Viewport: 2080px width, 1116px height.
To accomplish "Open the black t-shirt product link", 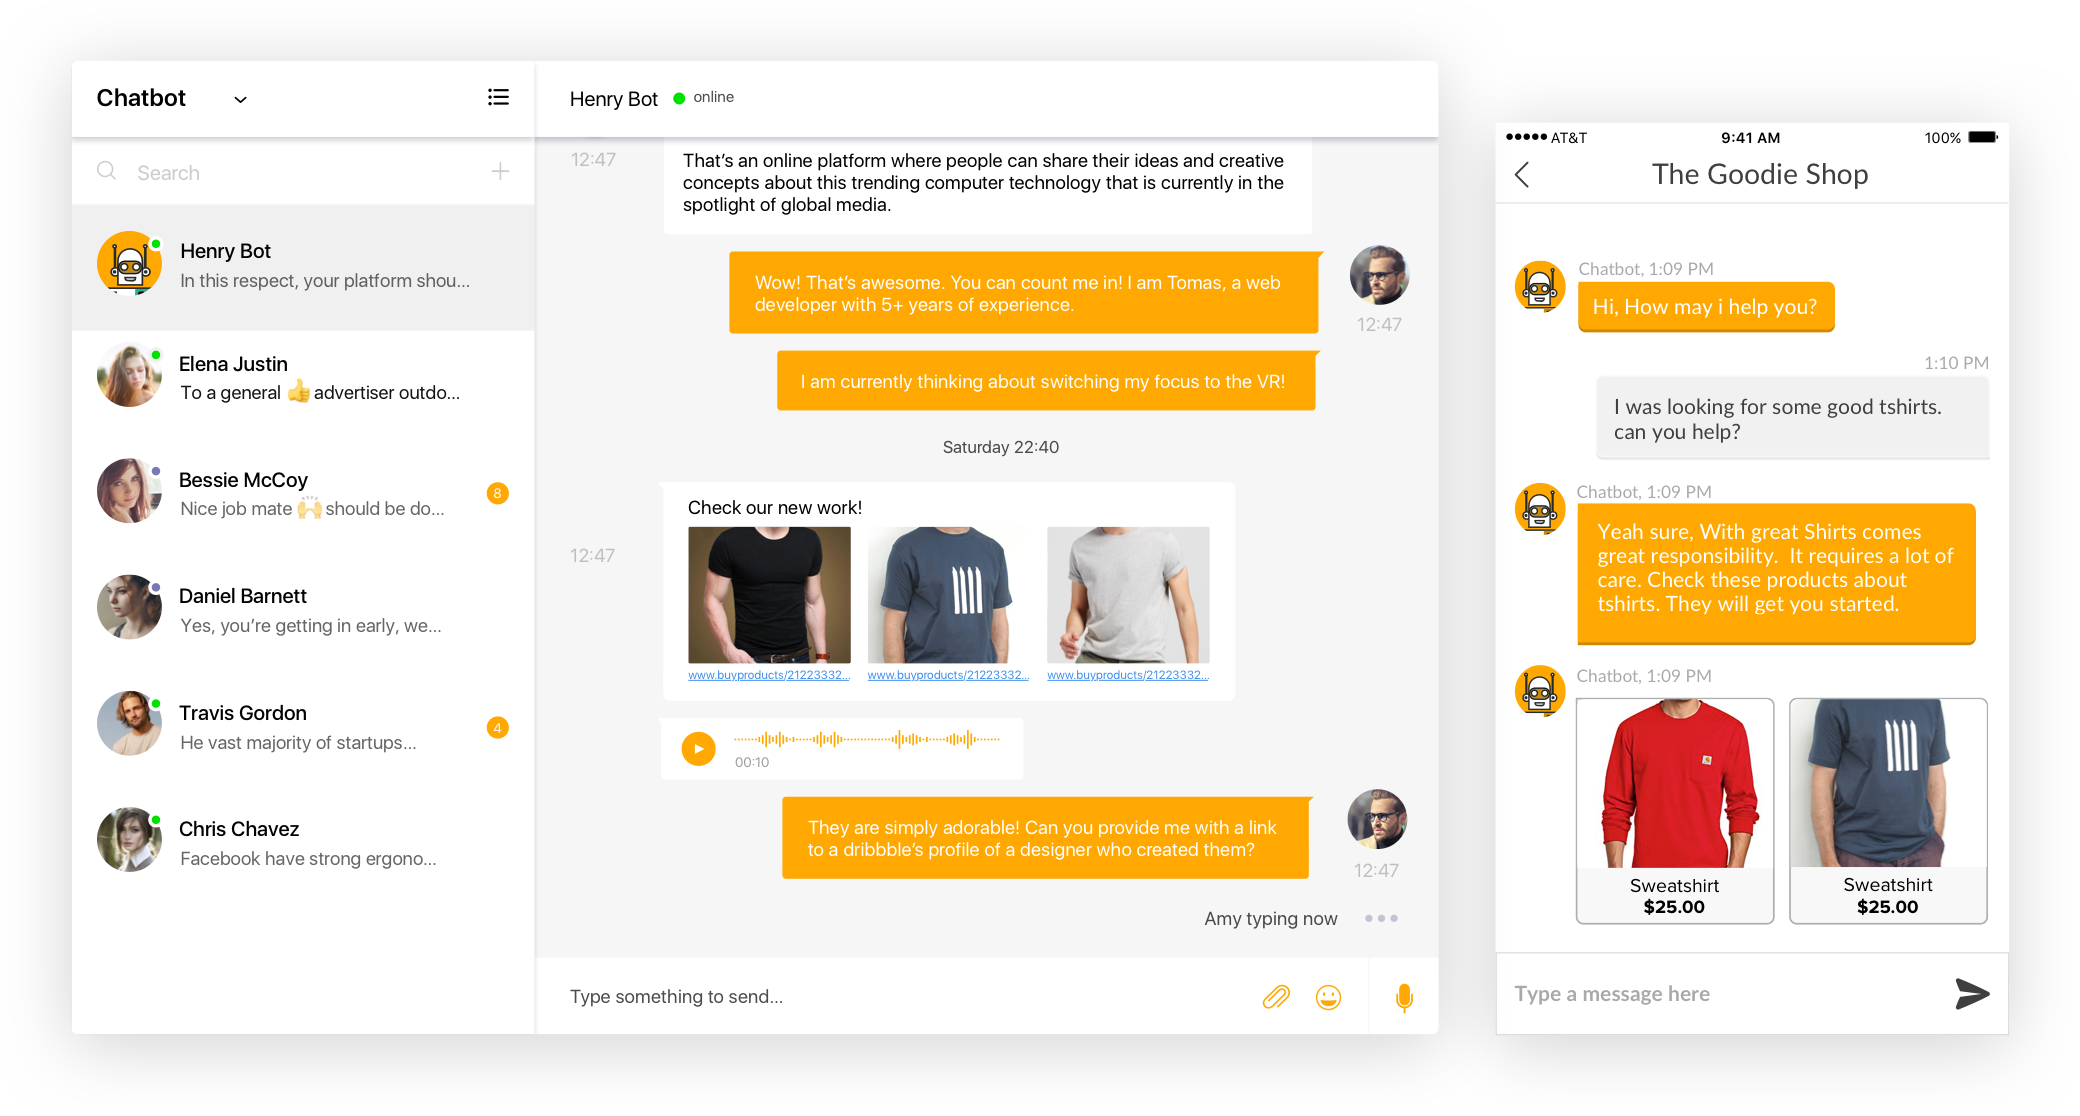I will pyautogui.click(x=768, y=676).
